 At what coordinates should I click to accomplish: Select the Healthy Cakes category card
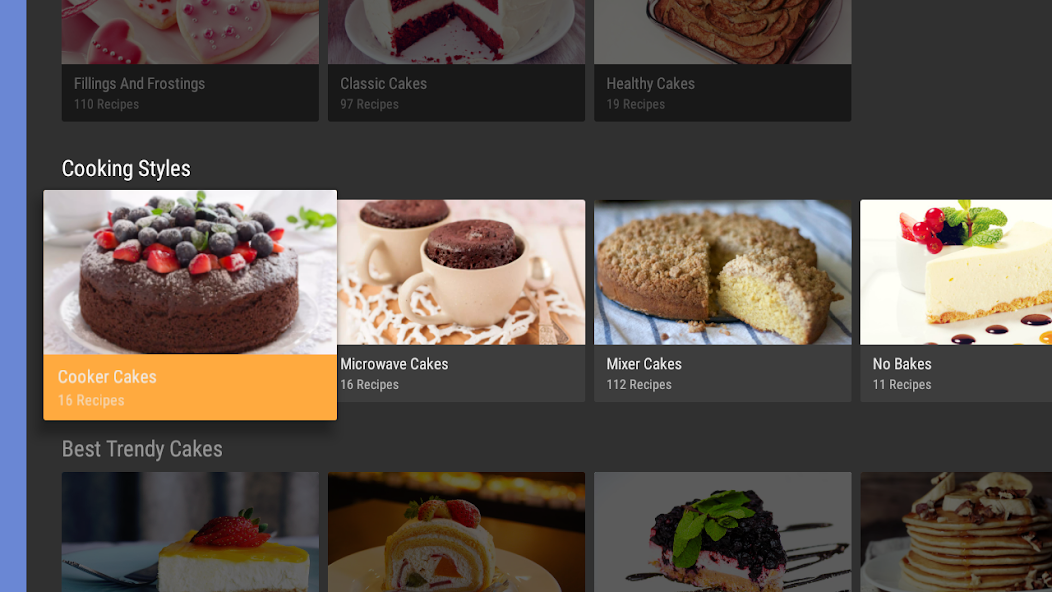click(723, 60)
